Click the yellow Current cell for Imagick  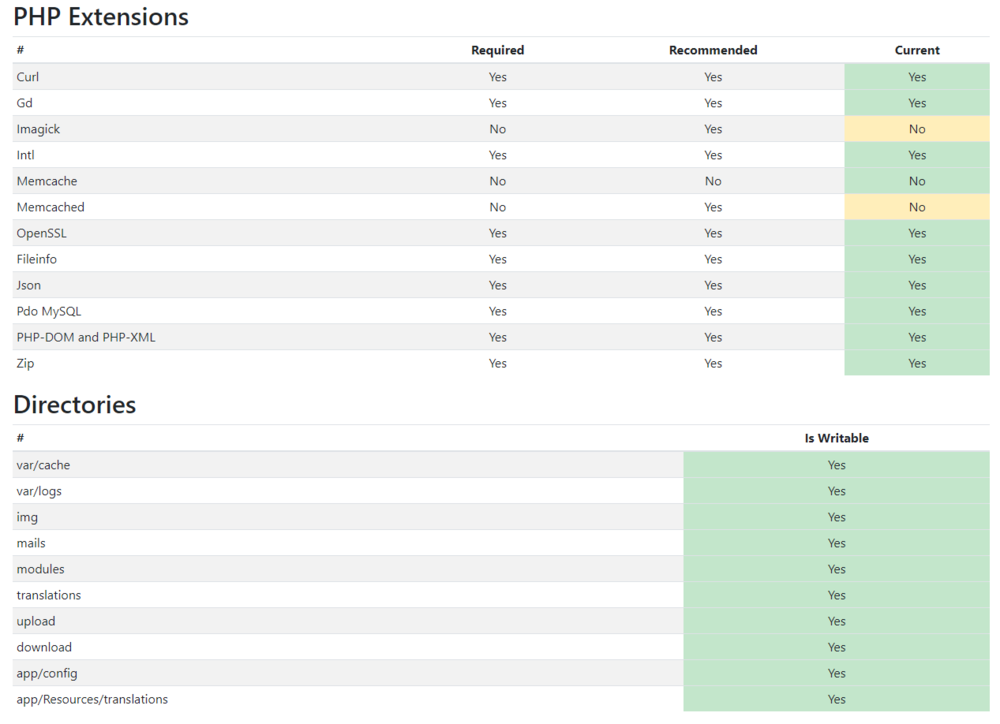(x=917, y=129)
